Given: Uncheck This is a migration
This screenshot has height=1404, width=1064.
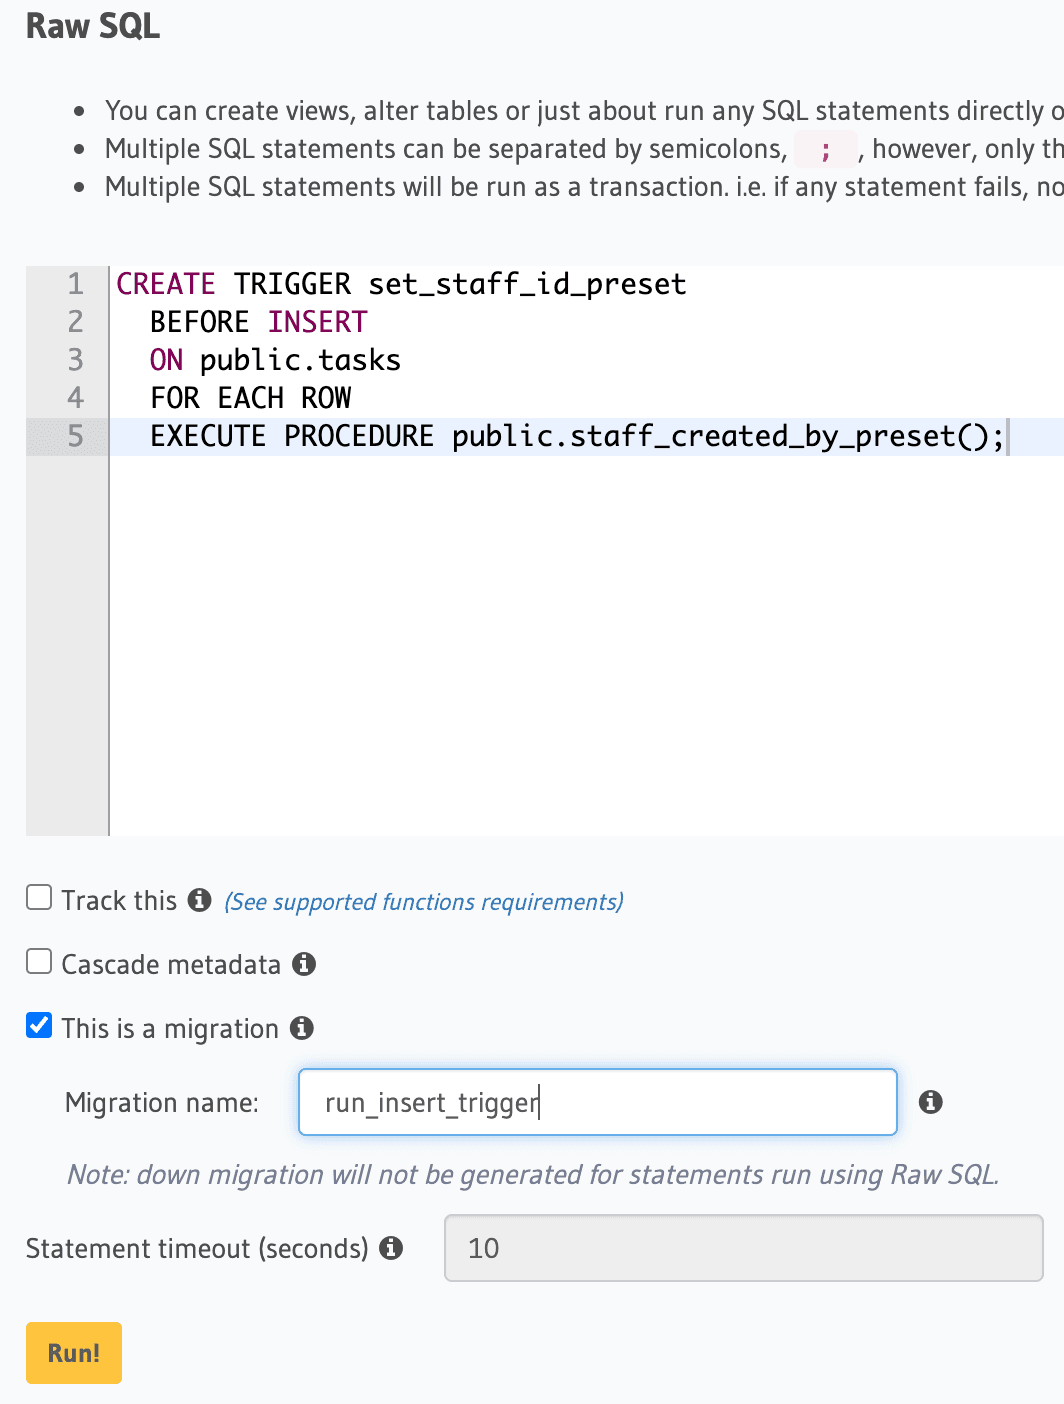Looking at the screenshot, I should (x=38, y=1025).
